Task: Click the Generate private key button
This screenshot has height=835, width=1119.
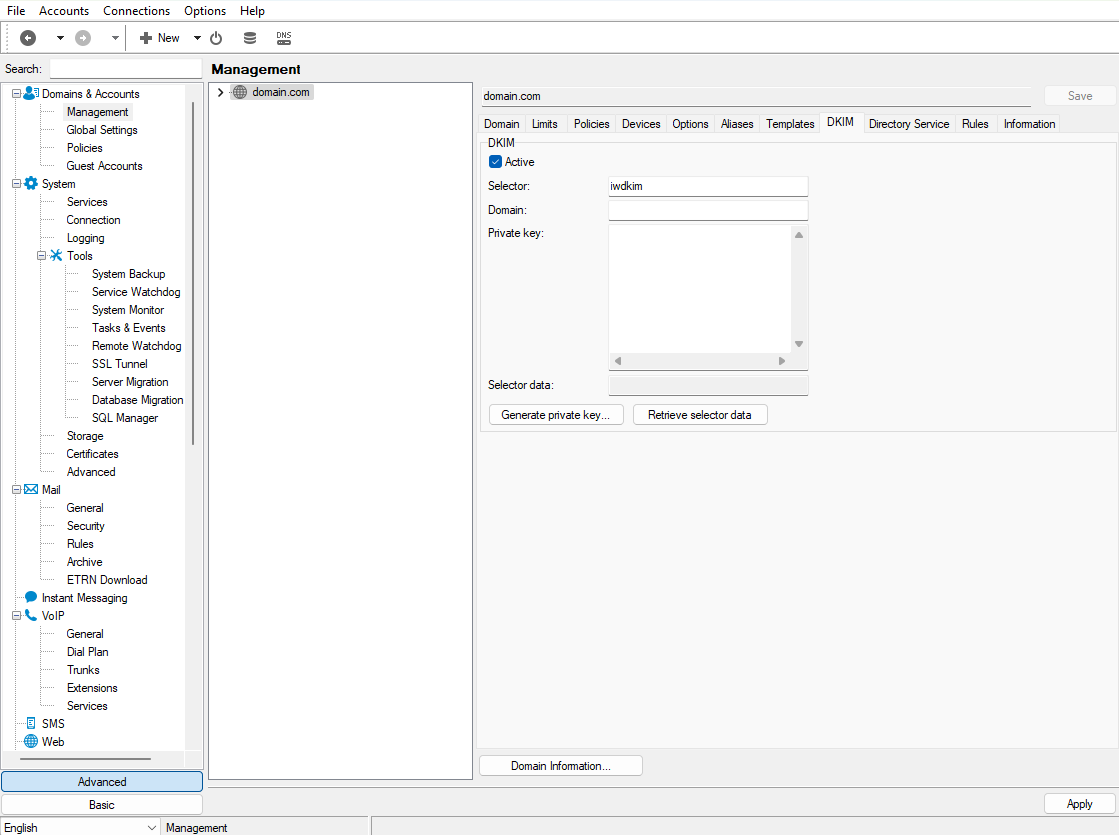Action: coord(555,415)
